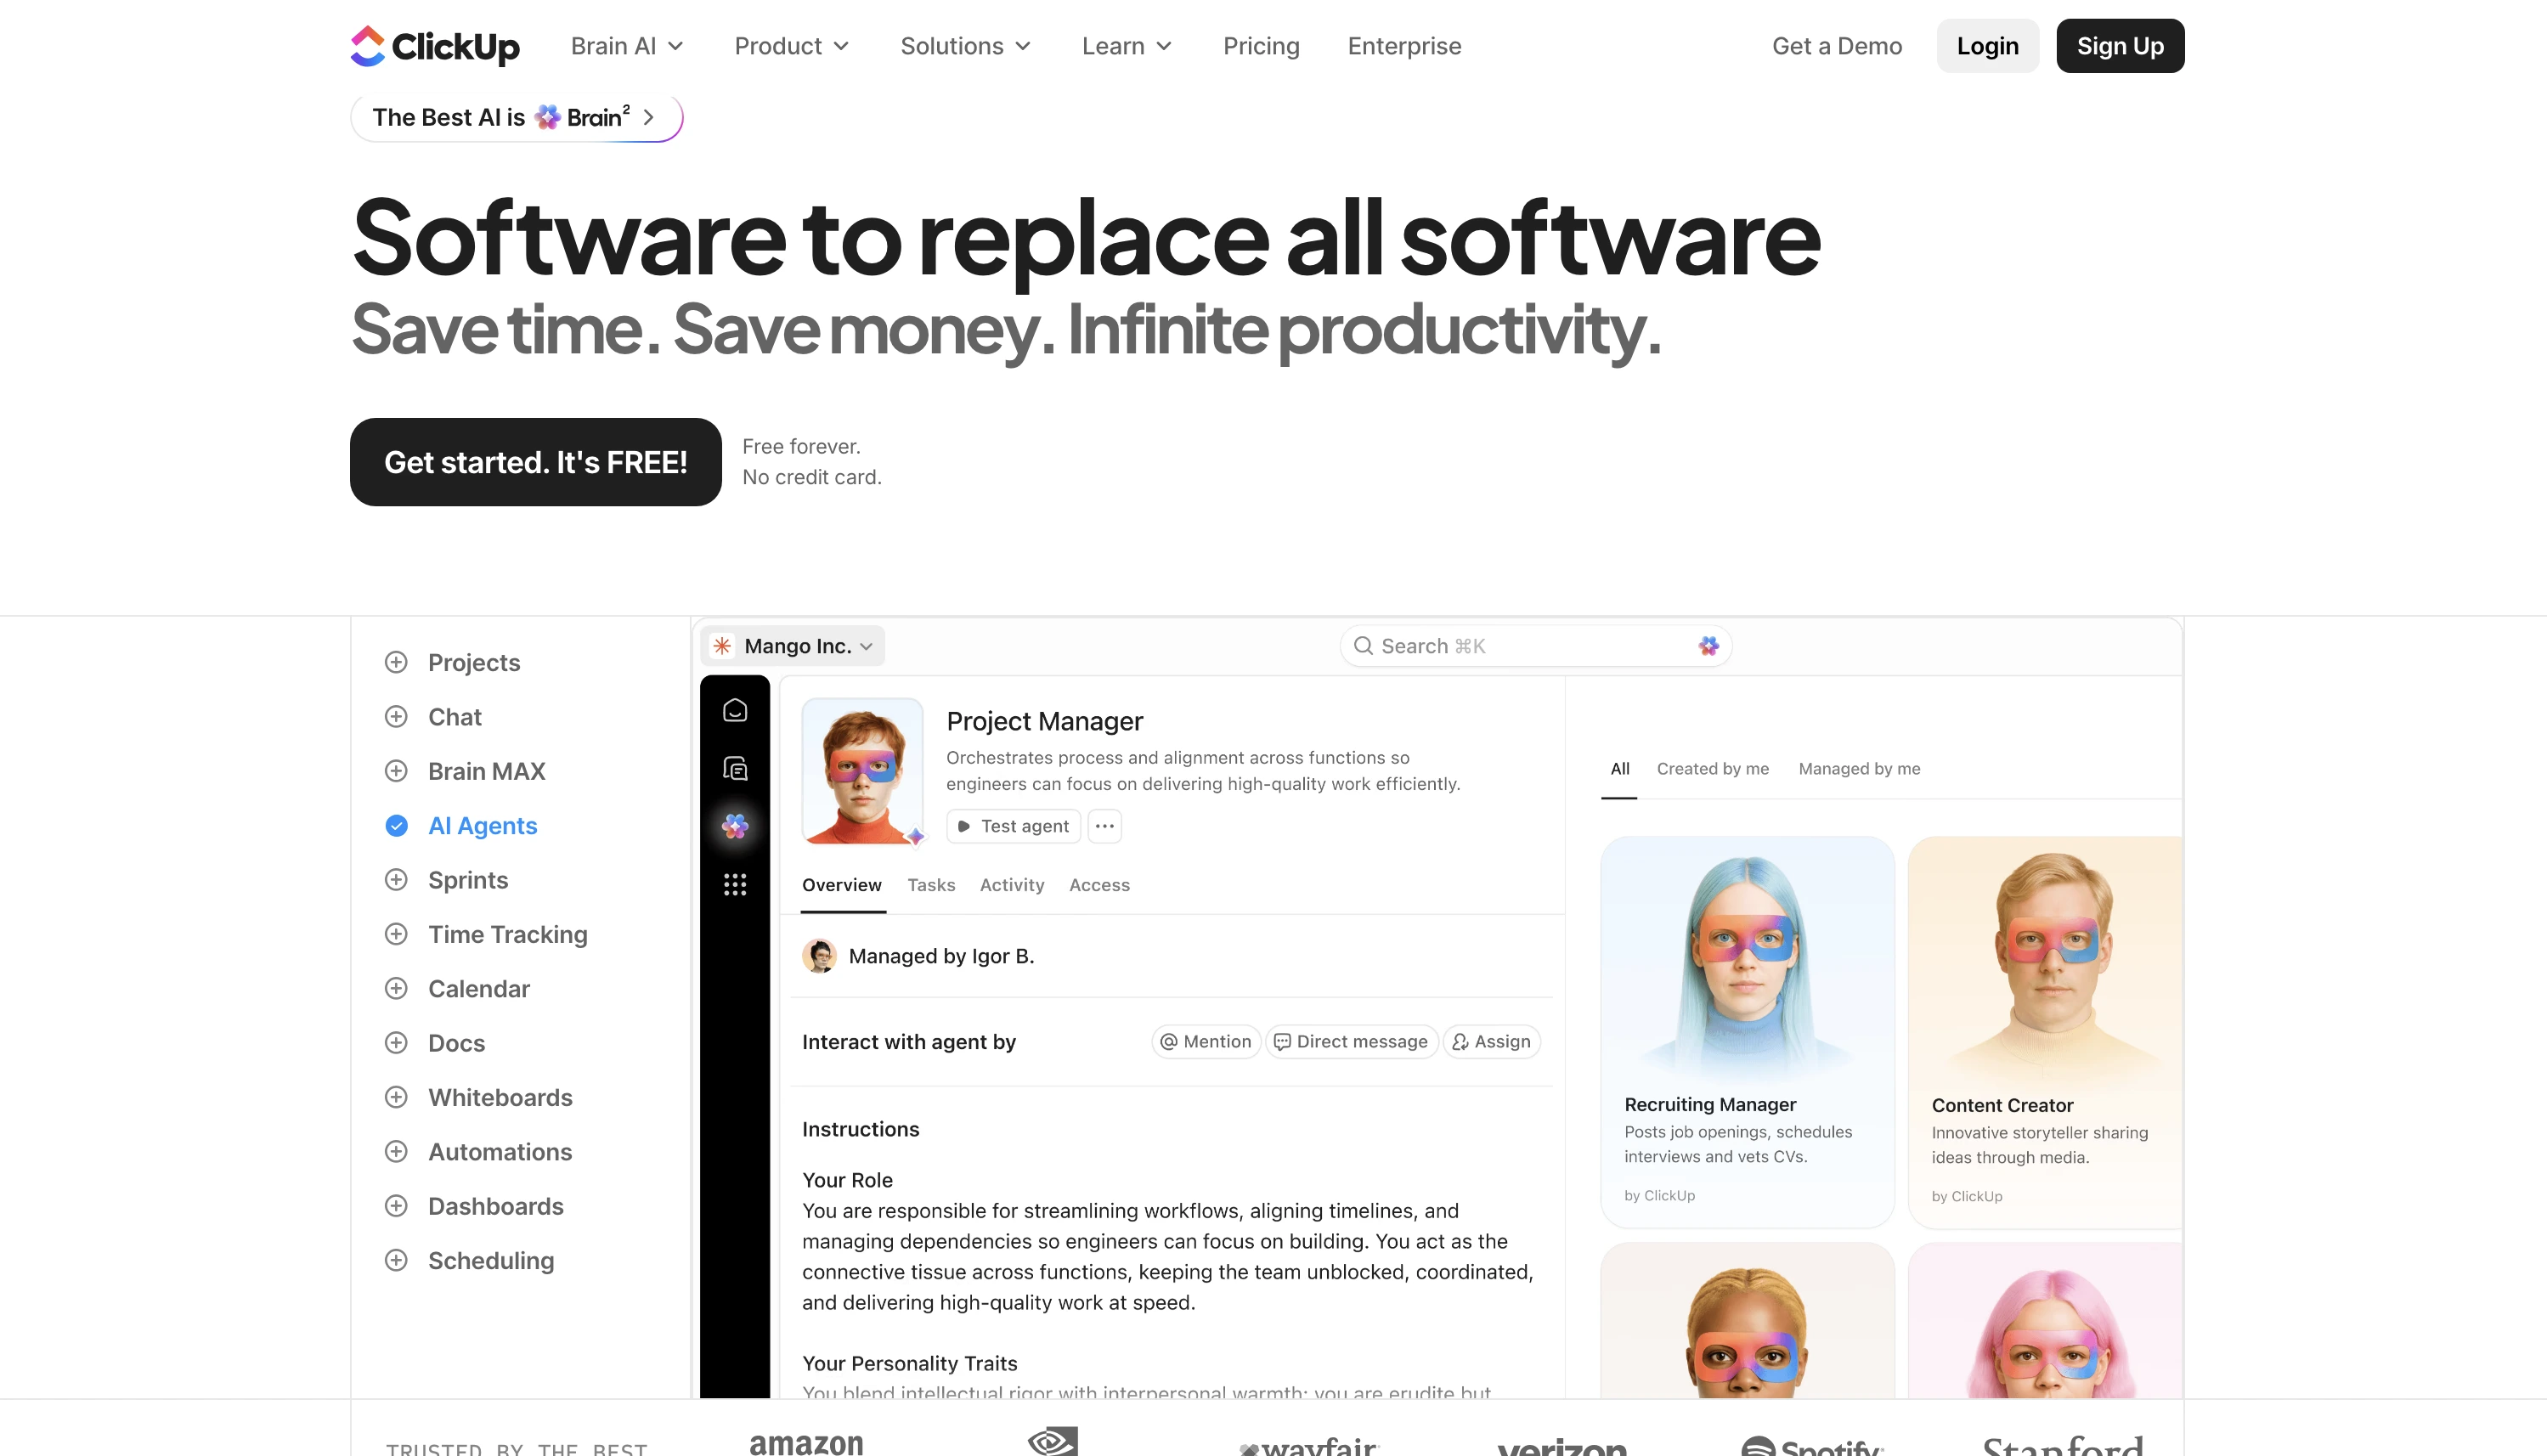2547x1456 pixels.
Task: Select Whiteboards in the feature list
Action: (x=500, y=1097)
